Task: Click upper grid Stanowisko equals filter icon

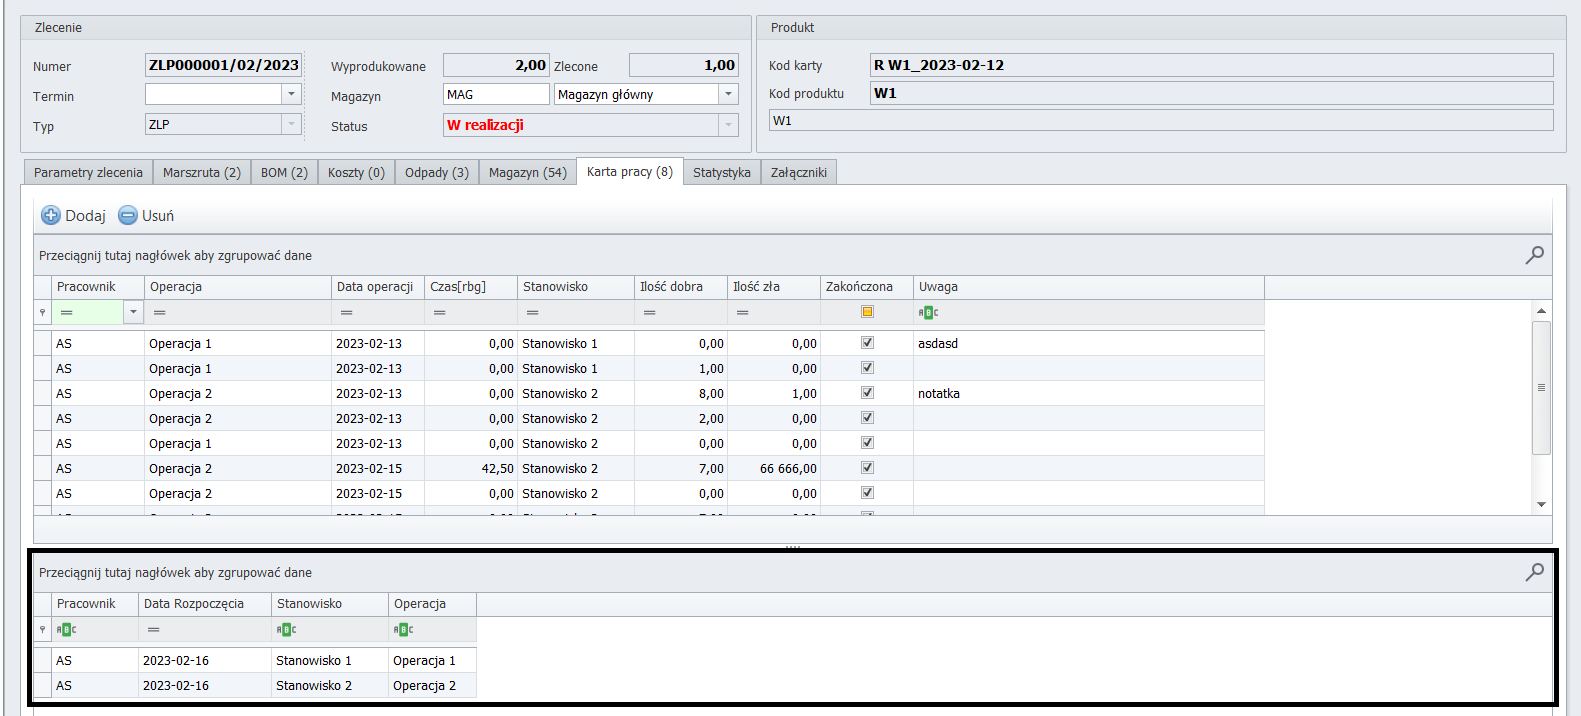Action: (x=532, y=313)
